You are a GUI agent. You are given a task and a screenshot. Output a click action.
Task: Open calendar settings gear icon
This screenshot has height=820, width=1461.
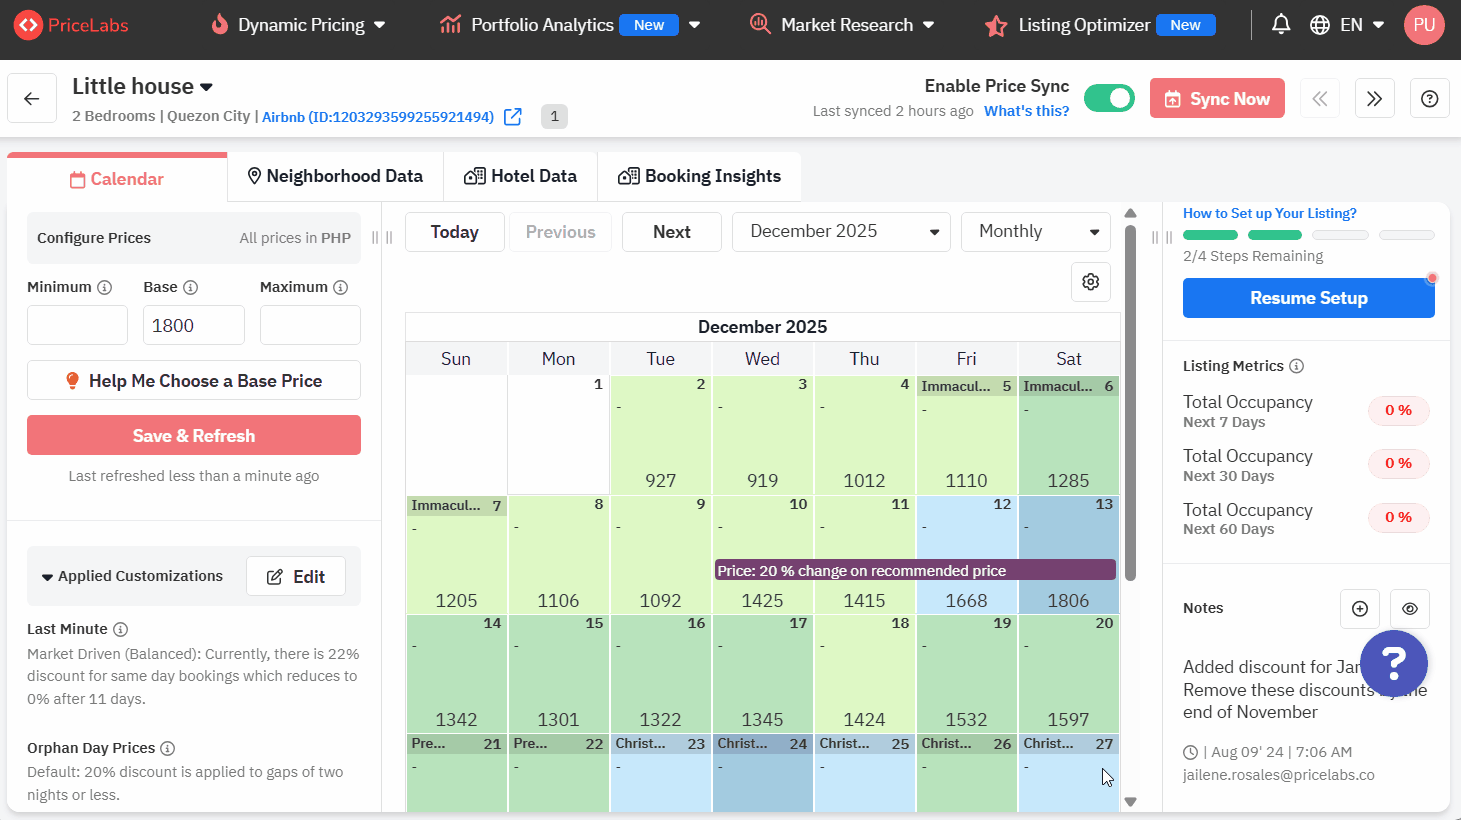click(1091, 282)
